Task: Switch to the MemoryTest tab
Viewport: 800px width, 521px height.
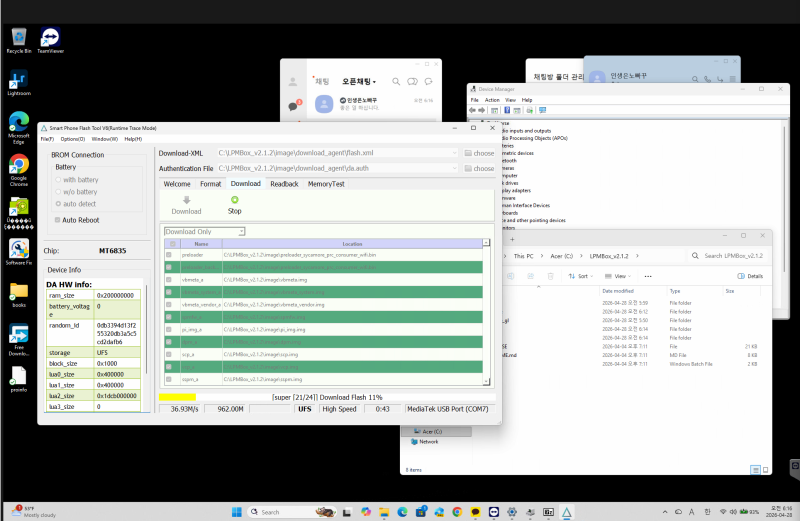Action: [x=326, y=184]
